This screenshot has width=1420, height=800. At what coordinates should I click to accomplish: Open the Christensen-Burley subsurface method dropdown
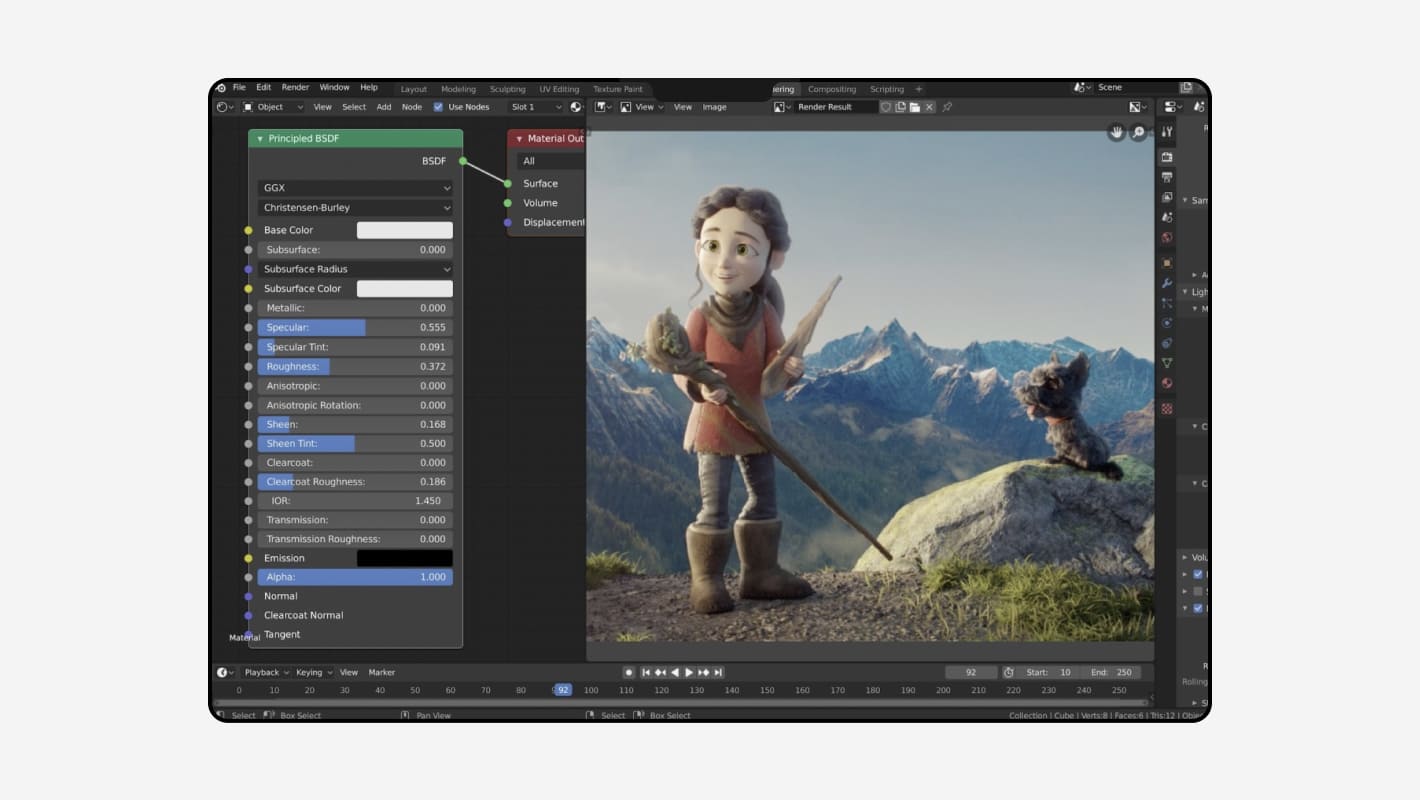tap(355, 208)
